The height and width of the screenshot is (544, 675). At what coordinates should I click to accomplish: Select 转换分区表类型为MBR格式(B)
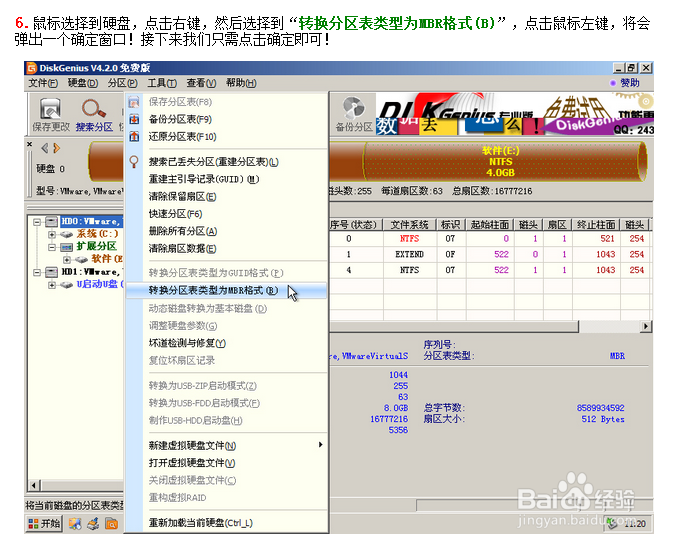pyautogui.click(x=226, y=291)
